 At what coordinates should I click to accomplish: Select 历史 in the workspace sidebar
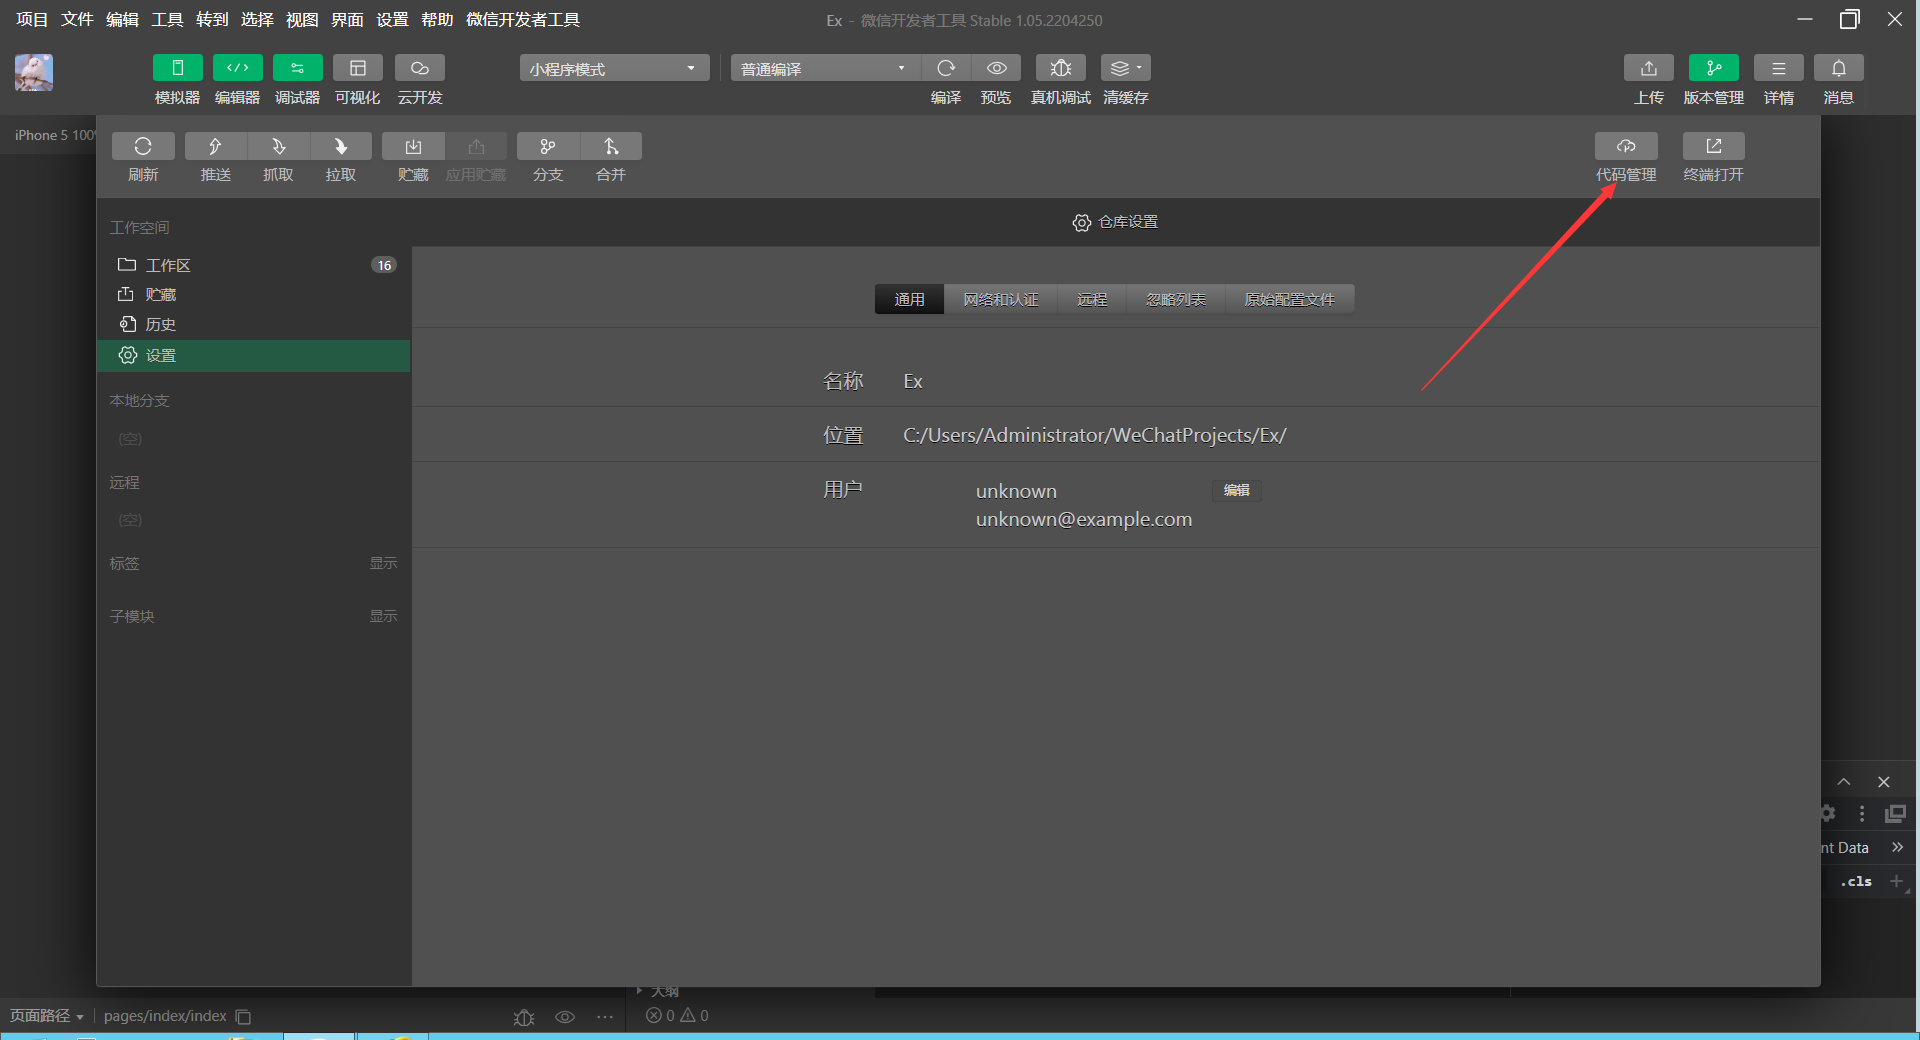(x=254, y=325)
